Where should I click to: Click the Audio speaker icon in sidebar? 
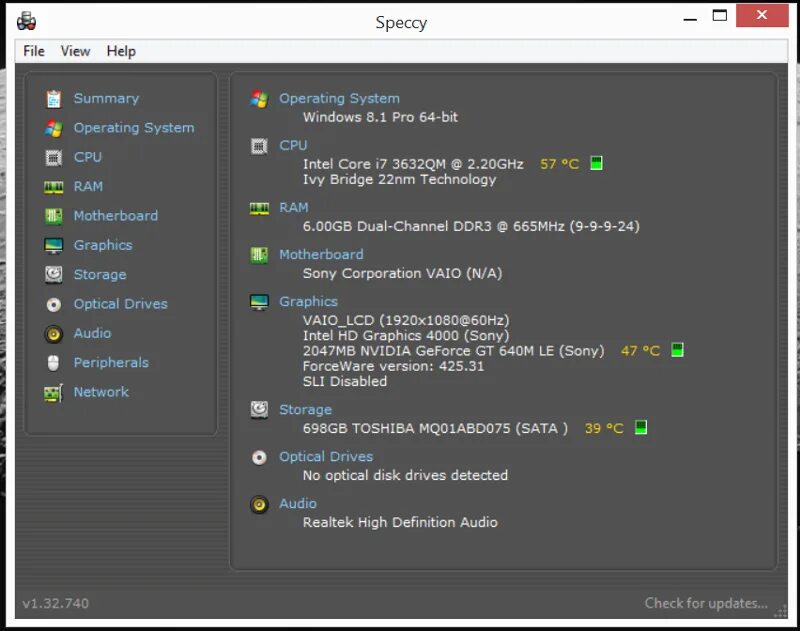pos(54,334)
